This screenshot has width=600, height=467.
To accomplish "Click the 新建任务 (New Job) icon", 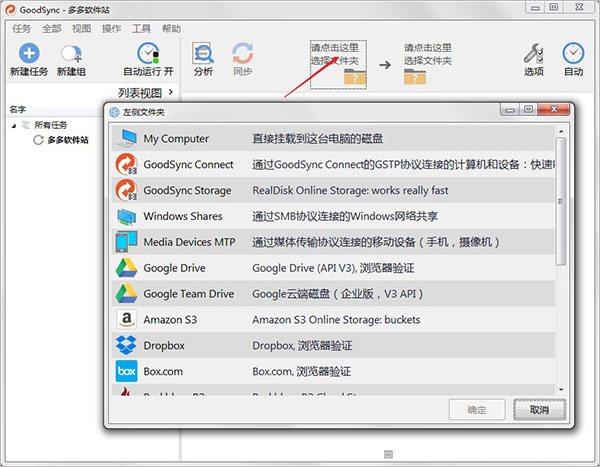I will [x=29, y=53].
